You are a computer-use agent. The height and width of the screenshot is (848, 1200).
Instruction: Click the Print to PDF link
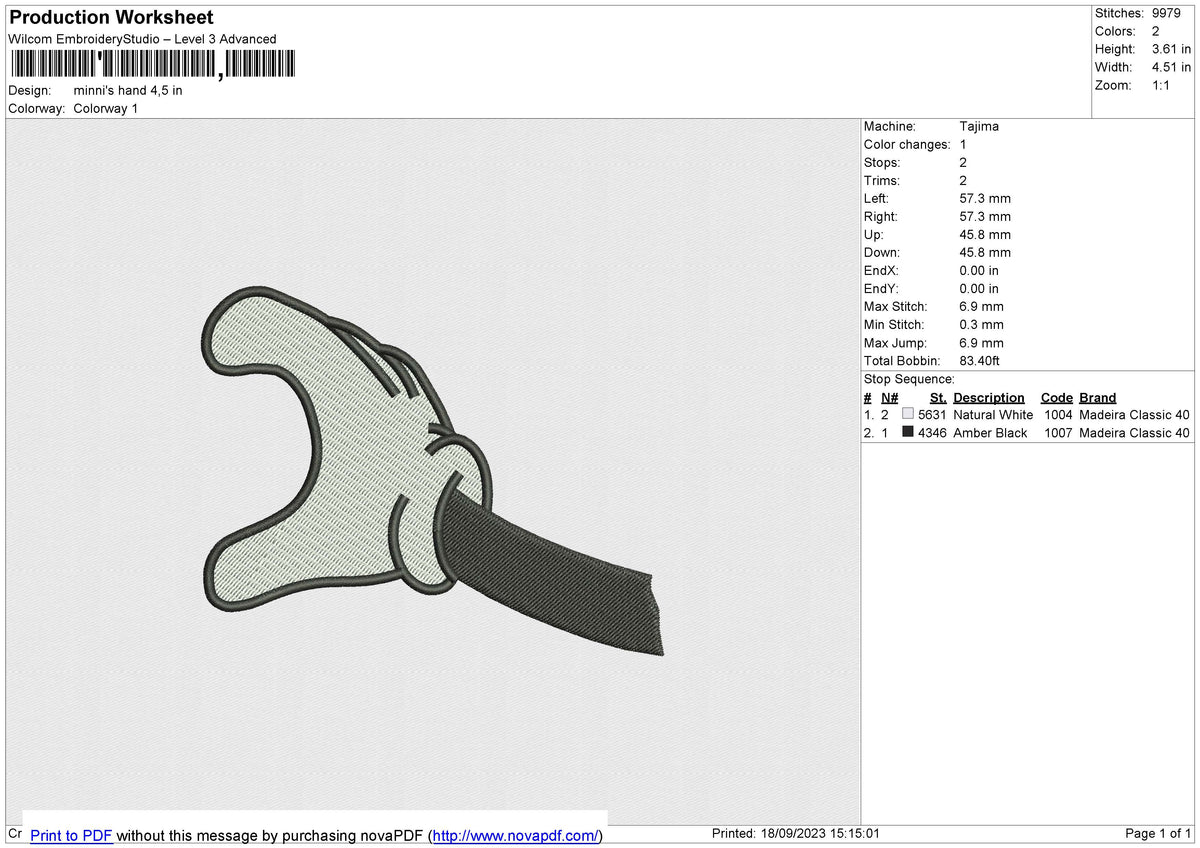click(71, 835)
